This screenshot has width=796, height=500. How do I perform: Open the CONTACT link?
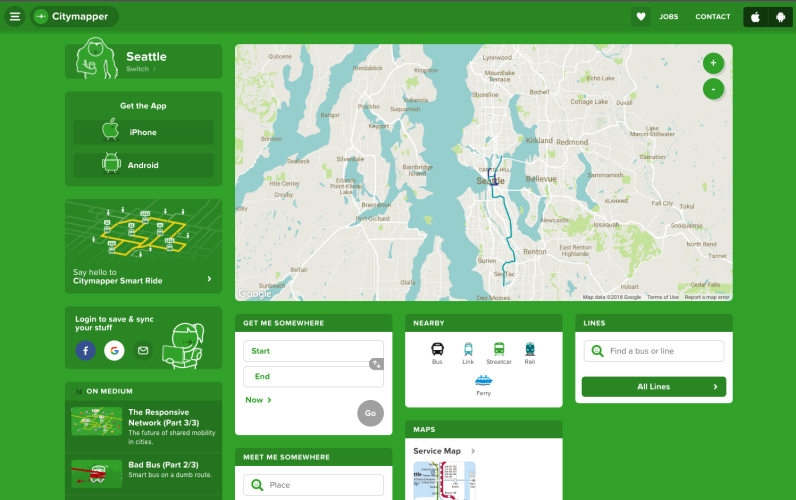click(713, 17)
